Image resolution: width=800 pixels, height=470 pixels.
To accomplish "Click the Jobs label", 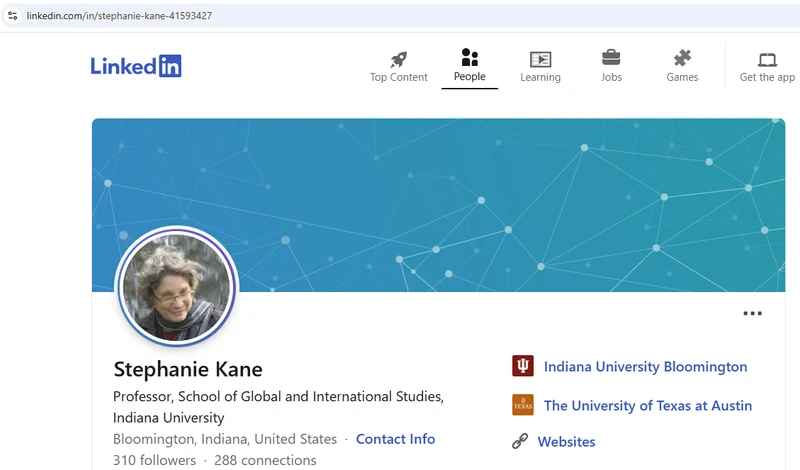I will [611, 77].
